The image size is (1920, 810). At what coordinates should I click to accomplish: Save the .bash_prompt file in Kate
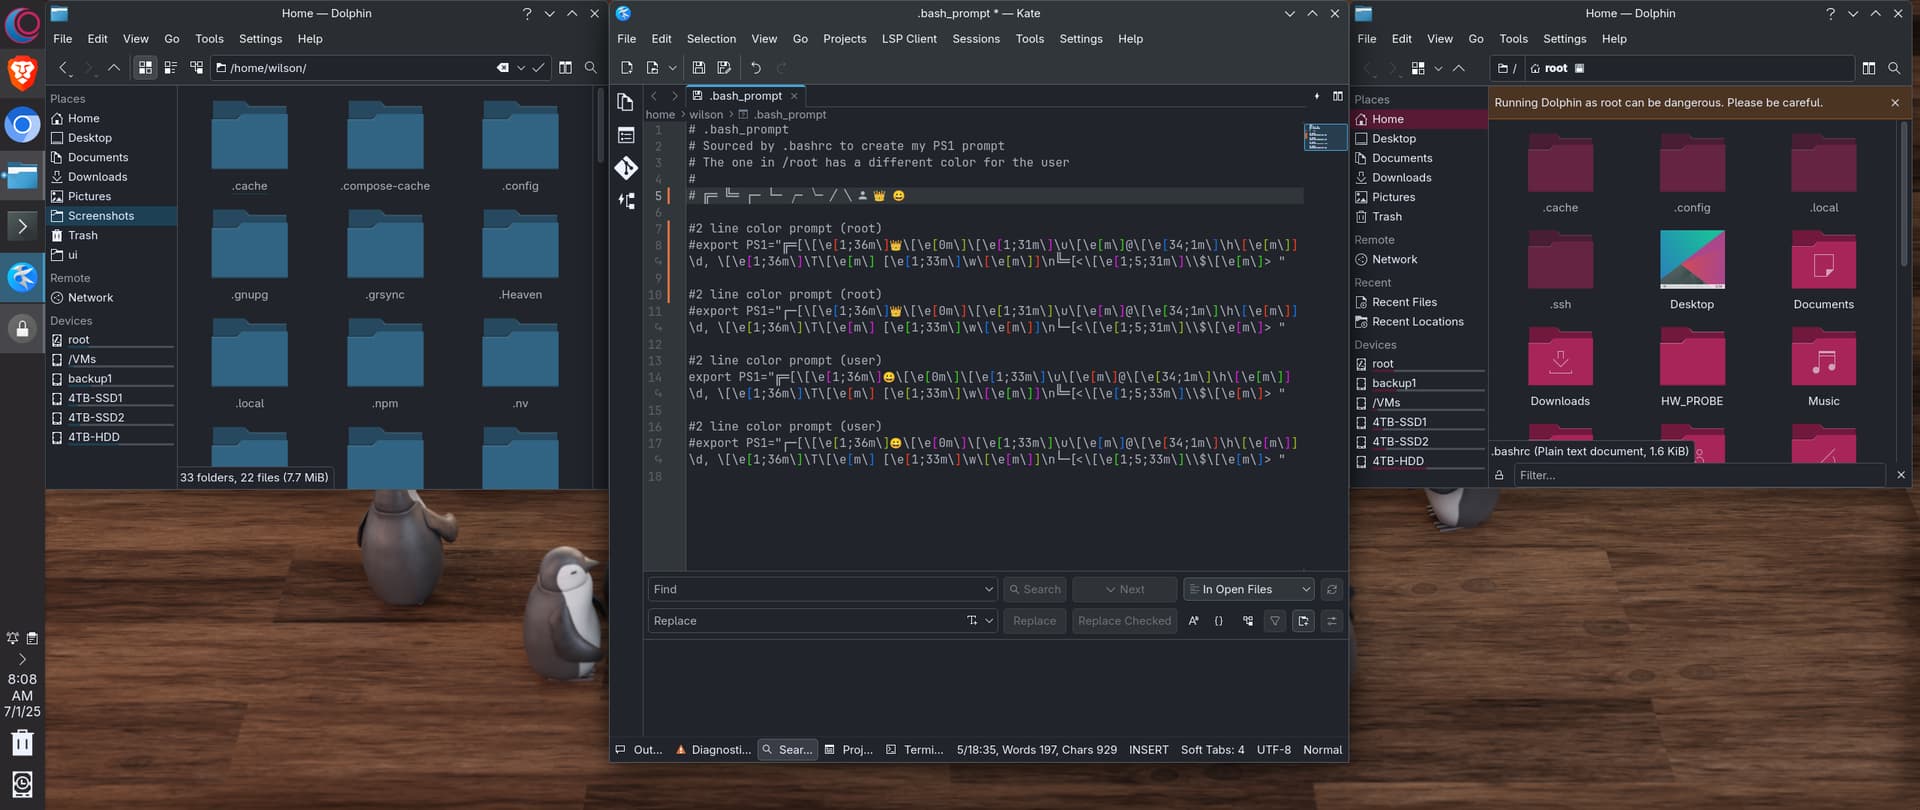[698, 68]
